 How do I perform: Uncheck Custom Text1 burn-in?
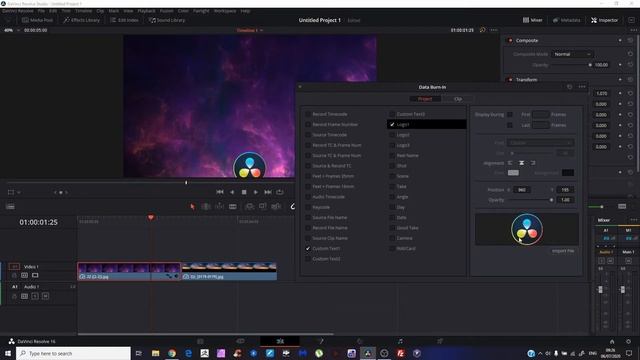(308, 249)
